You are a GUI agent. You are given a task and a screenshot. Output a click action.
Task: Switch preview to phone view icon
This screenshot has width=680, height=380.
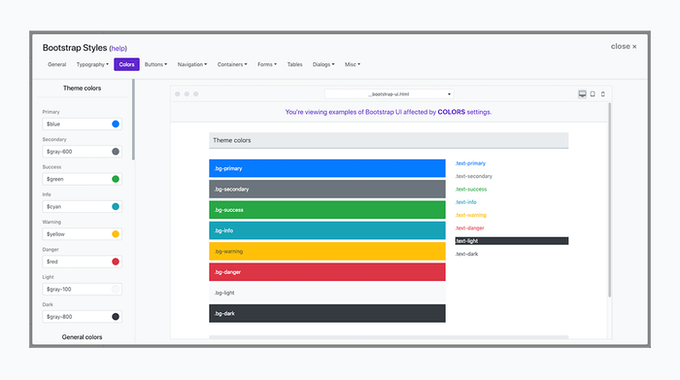click(603, 94)
